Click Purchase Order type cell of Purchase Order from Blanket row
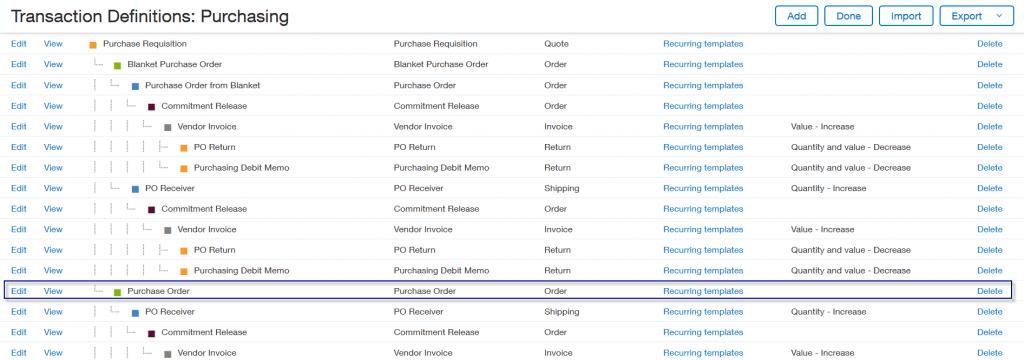1024x360 pixels. coord(424,85)
